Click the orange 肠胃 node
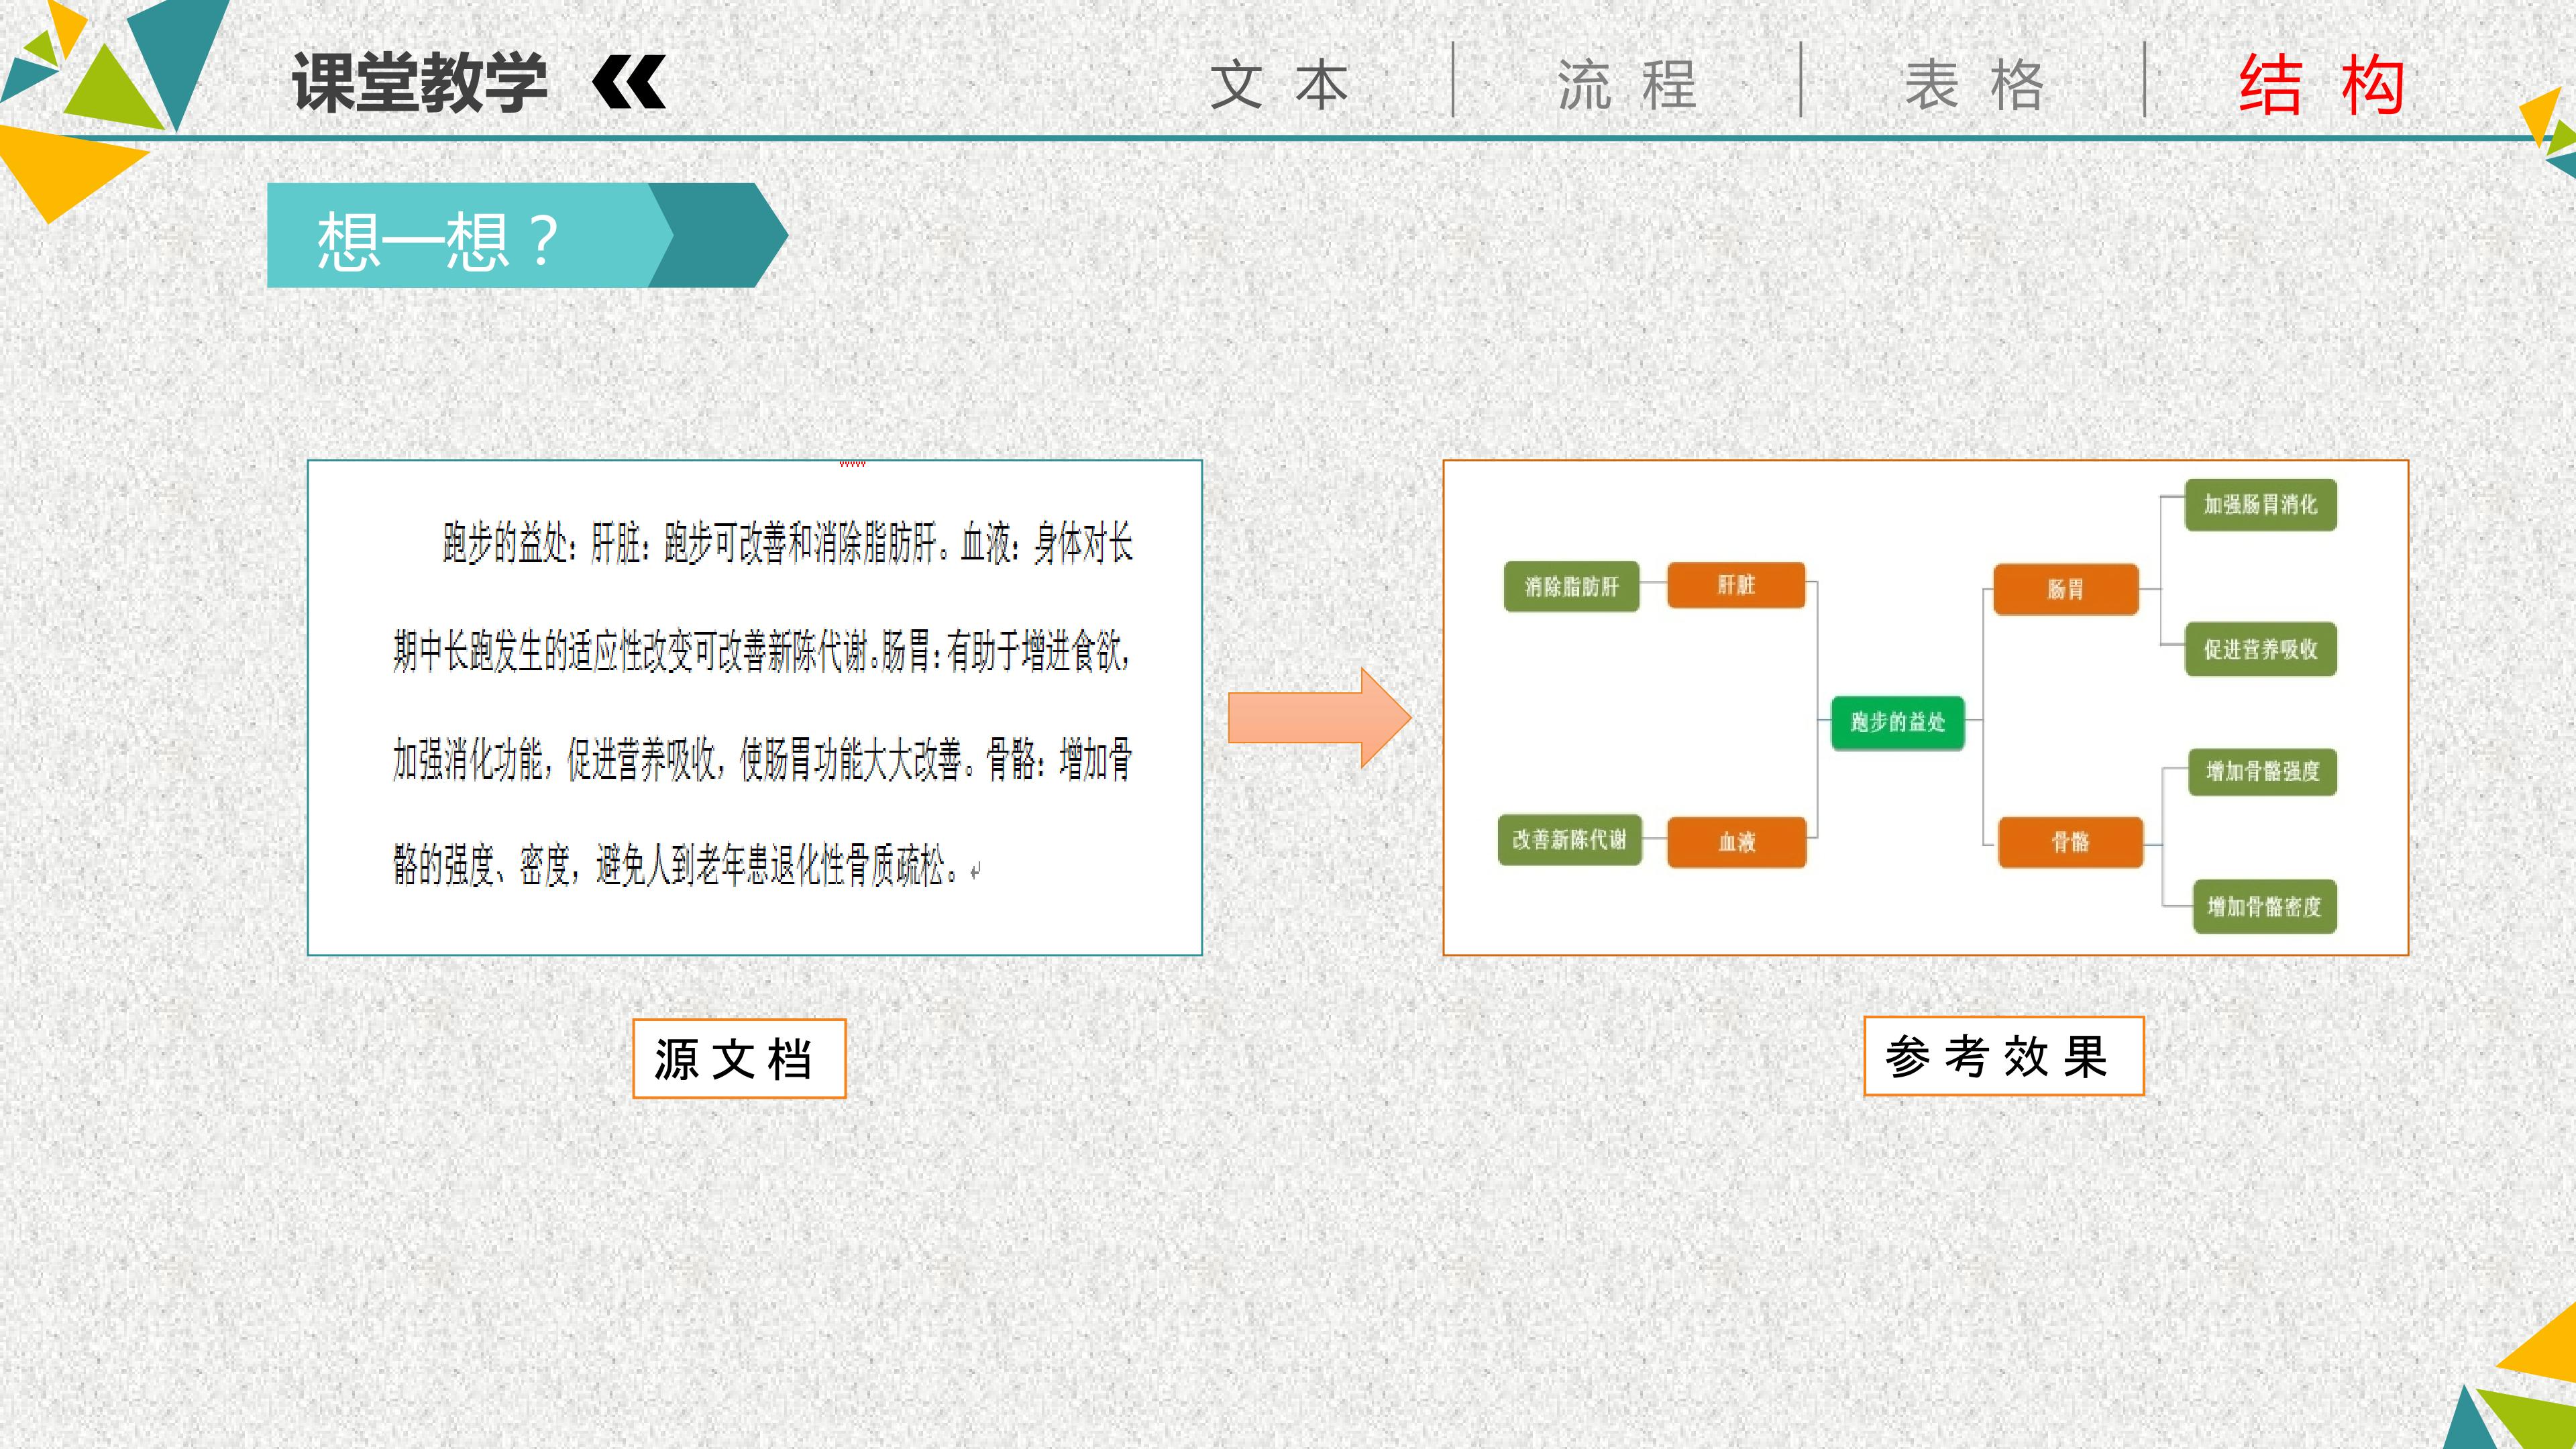 [x=2066, y=589]
